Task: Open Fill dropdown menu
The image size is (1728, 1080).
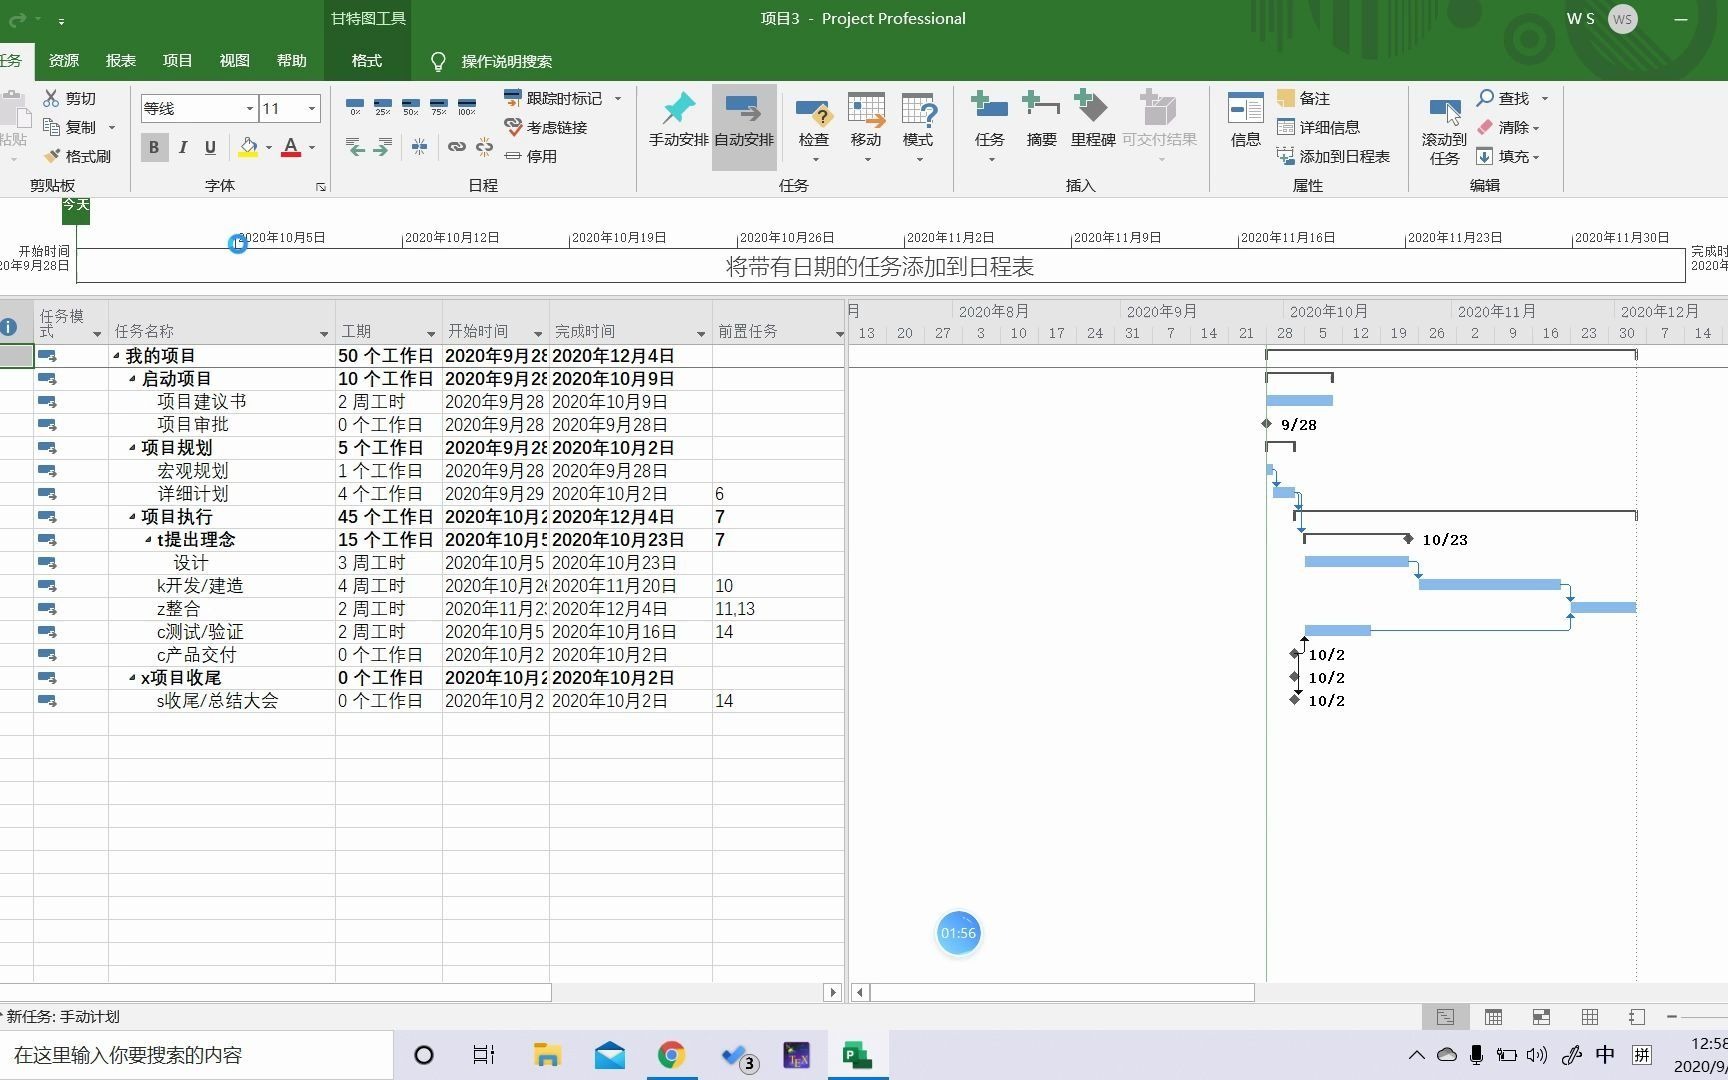Action: tap(1510, 156)
